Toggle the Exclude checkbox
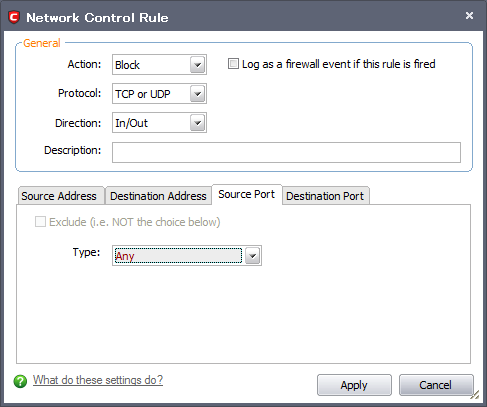The width and height of the screenshot is (487, 407). tap(40, 222)
